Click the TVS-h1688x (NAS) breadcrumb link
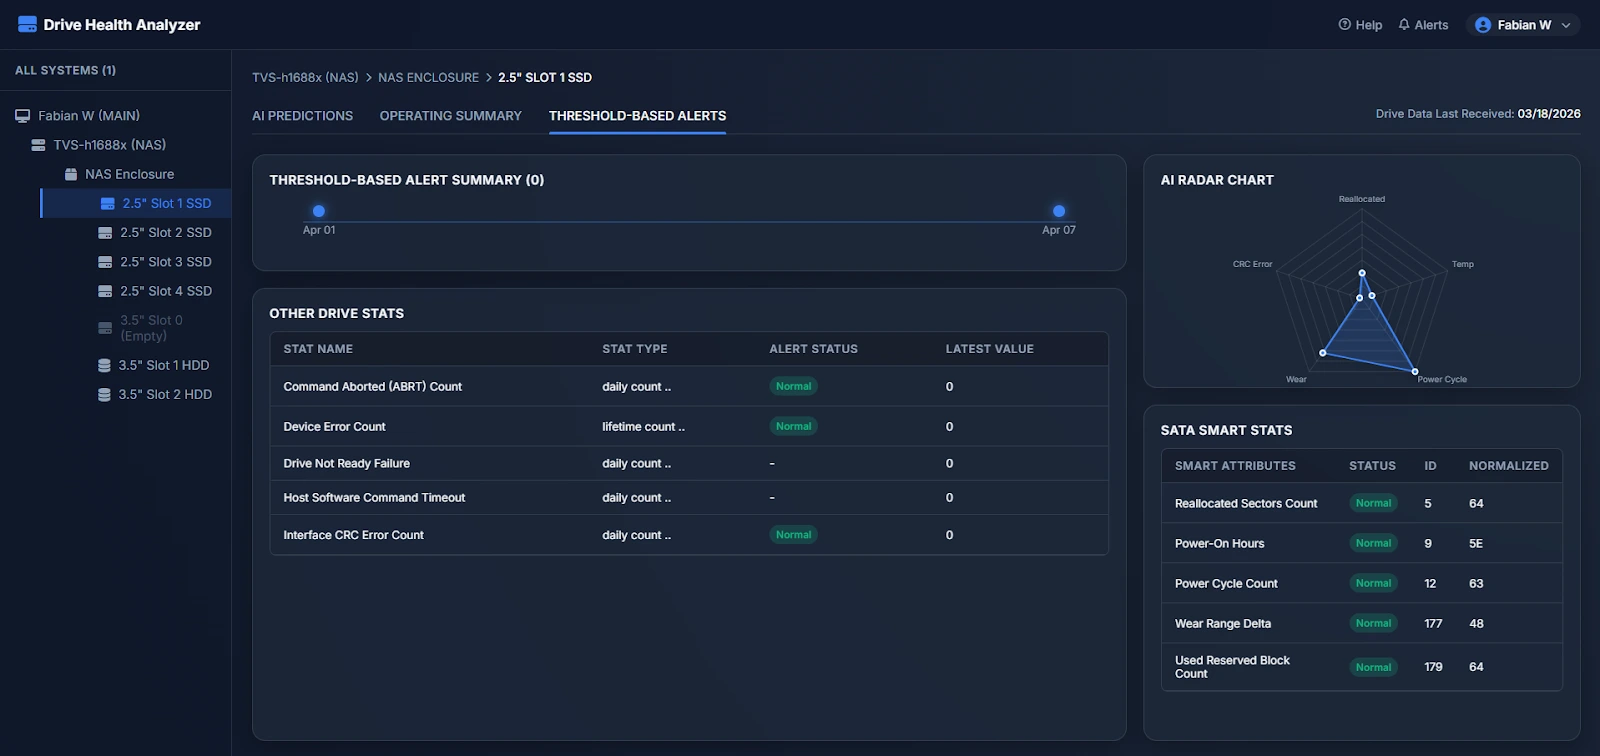The image size is (1600, 756). [x=305, y=77]
